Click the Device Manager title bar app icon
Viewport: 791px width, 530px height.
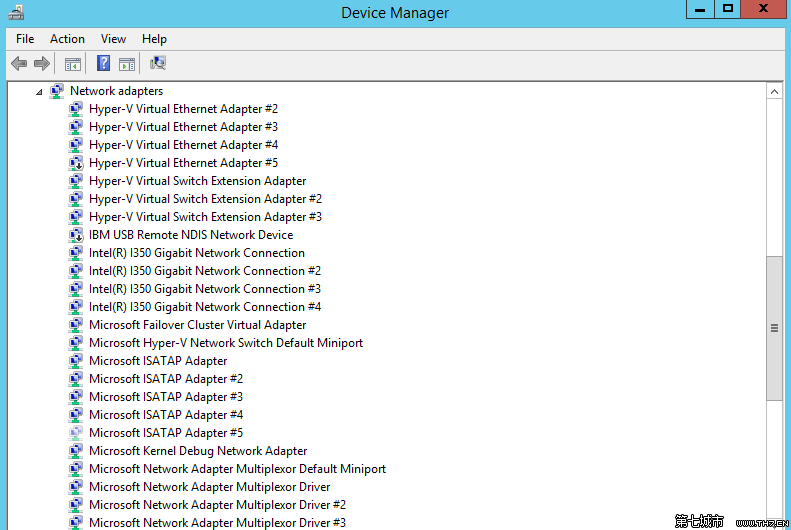(x=16, y=12)
